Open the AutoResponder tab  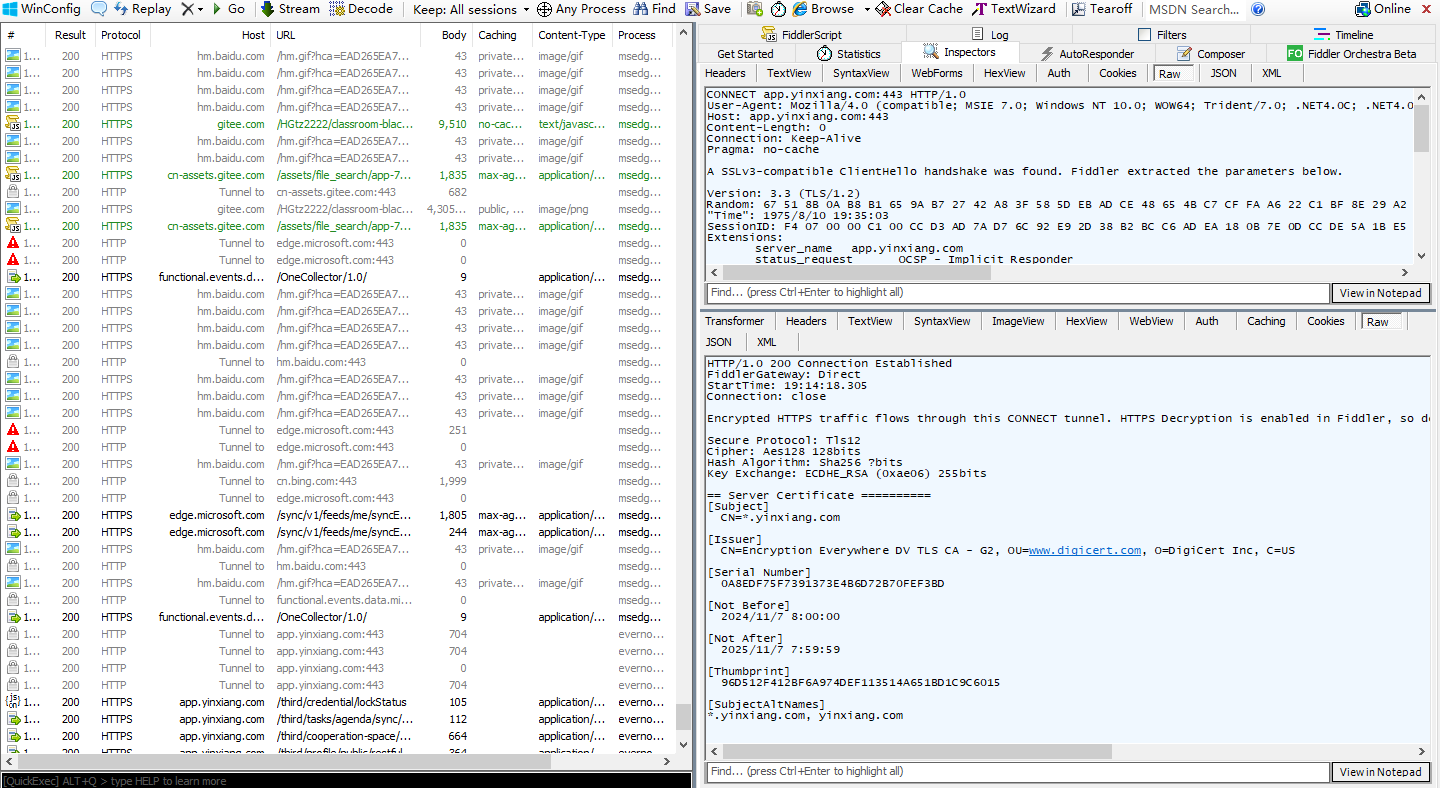(1086, 54)
